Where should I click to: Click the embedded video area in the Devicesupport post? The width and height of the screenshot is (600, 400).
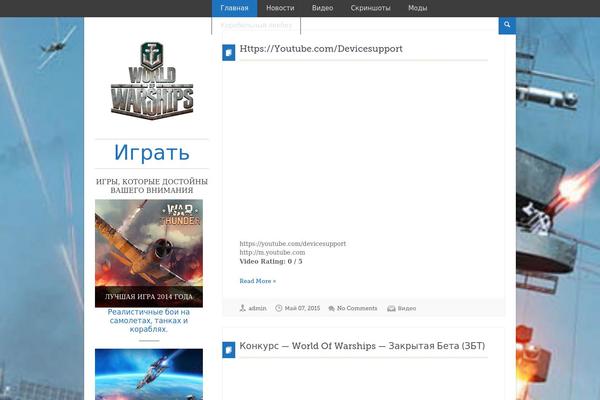click(x=363, y=151)
